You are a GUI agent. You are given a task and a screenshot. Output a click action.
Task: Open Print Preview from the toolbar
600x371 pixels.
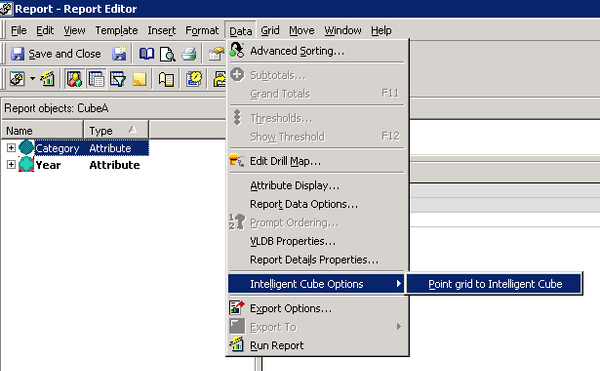tap(168, 54)
